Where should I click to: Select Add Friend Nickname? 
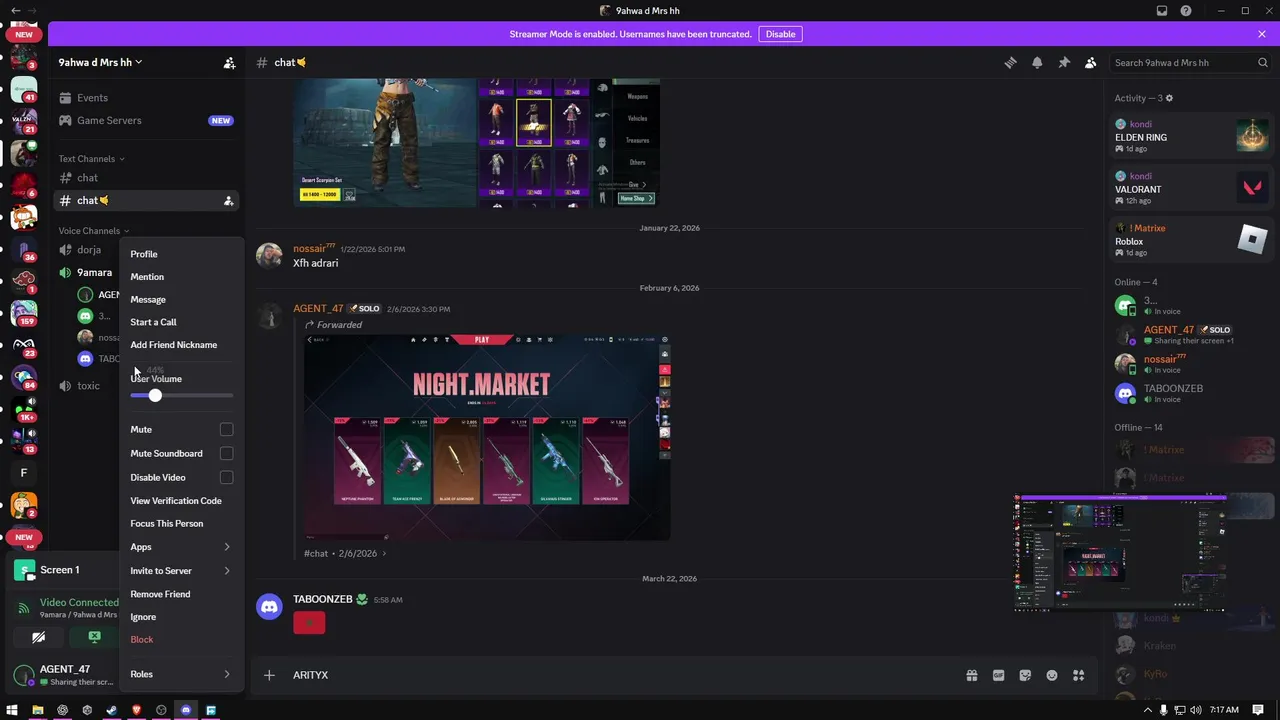pos(182,345)
